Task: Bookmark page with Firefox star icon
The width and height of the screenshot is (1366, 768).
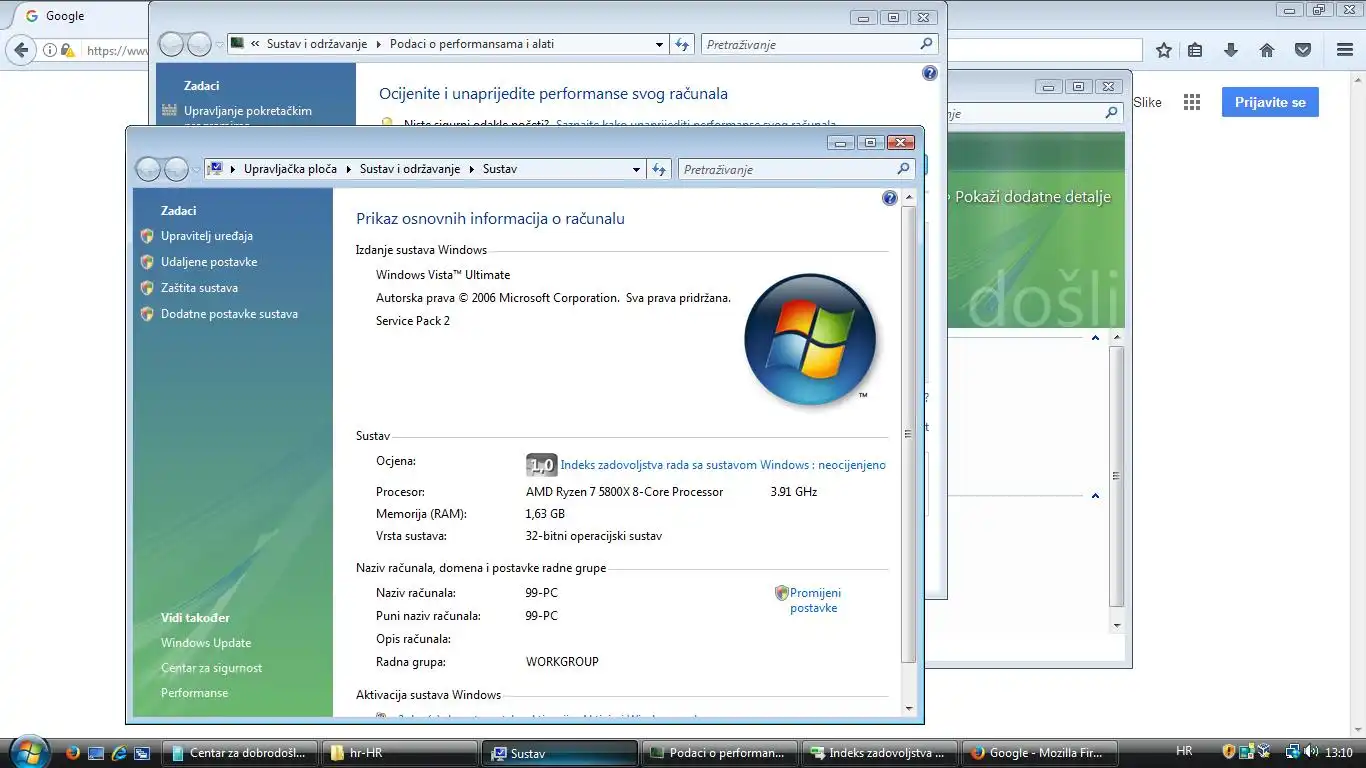Action: coord(1164,50)
